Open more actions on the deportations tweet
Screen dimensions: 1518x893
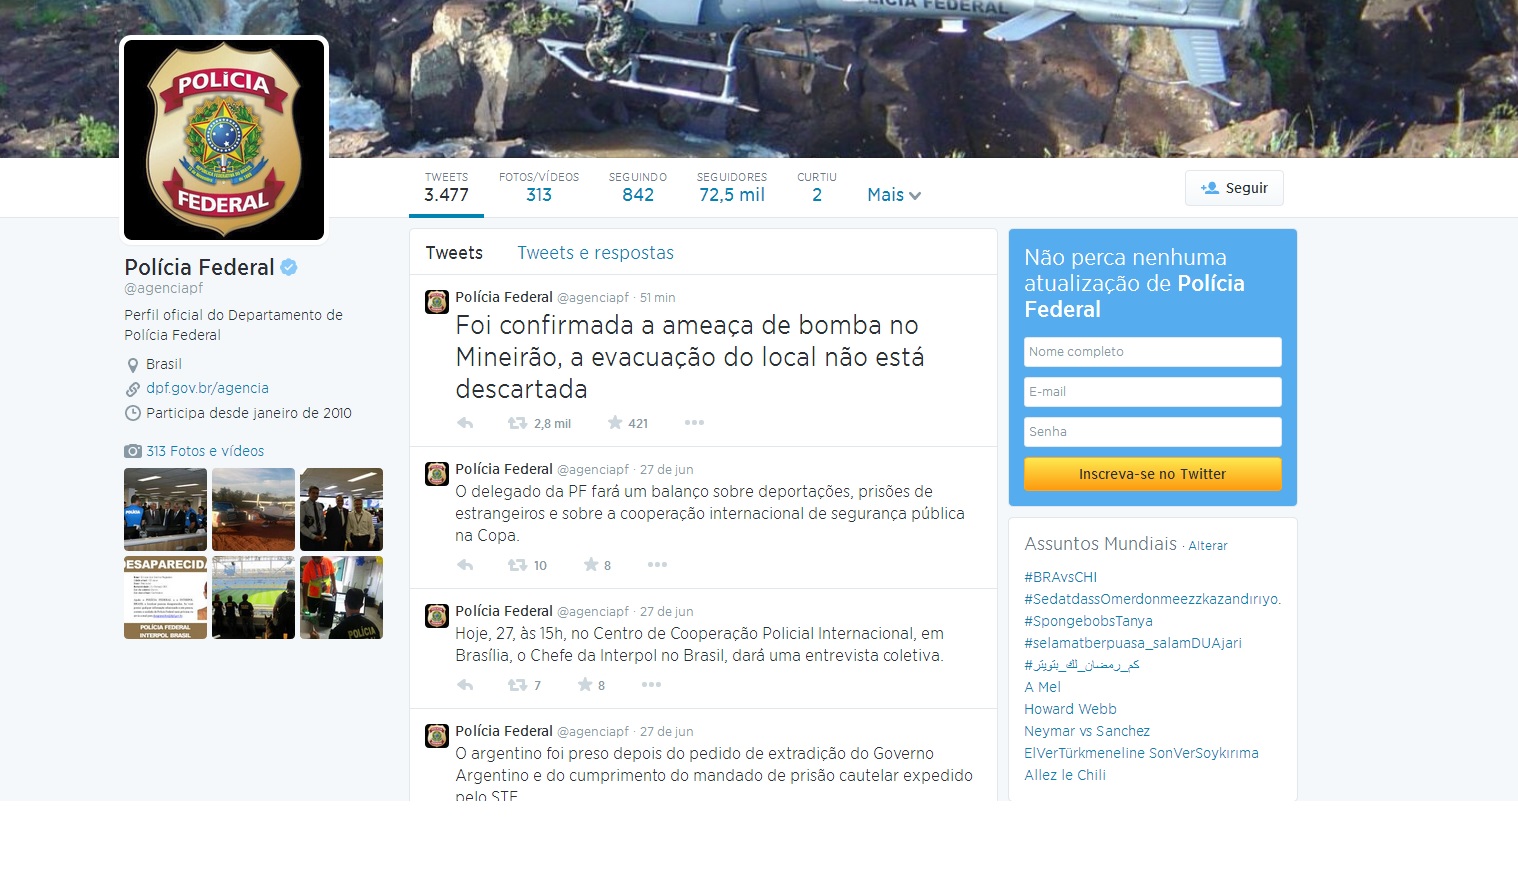[657, 565]
